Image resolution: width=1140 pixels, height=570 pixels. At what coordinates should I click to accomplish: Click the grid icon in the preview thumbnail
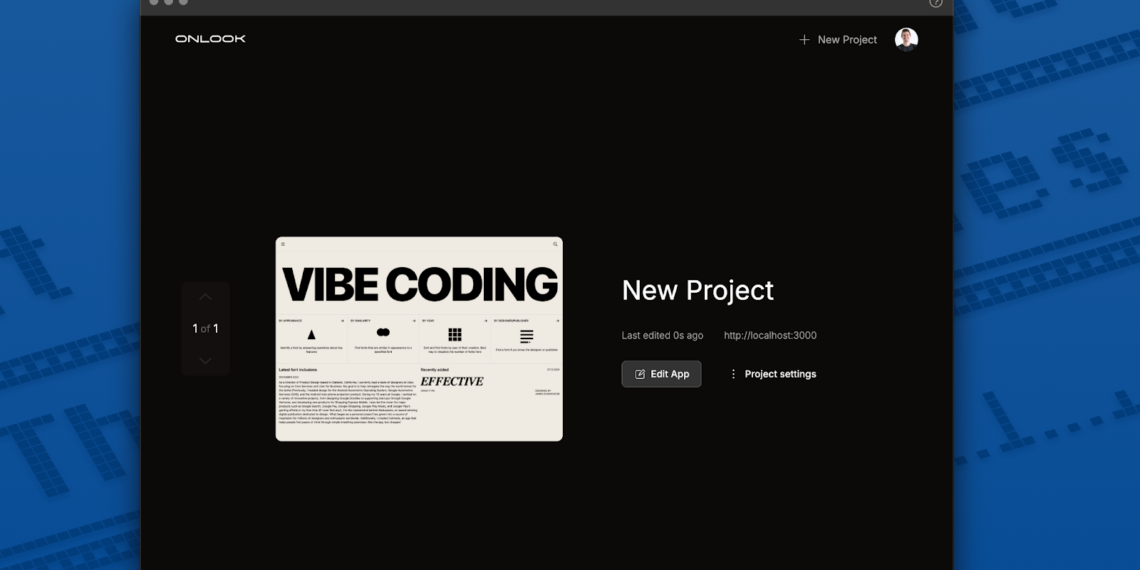[x=455, y=334]
